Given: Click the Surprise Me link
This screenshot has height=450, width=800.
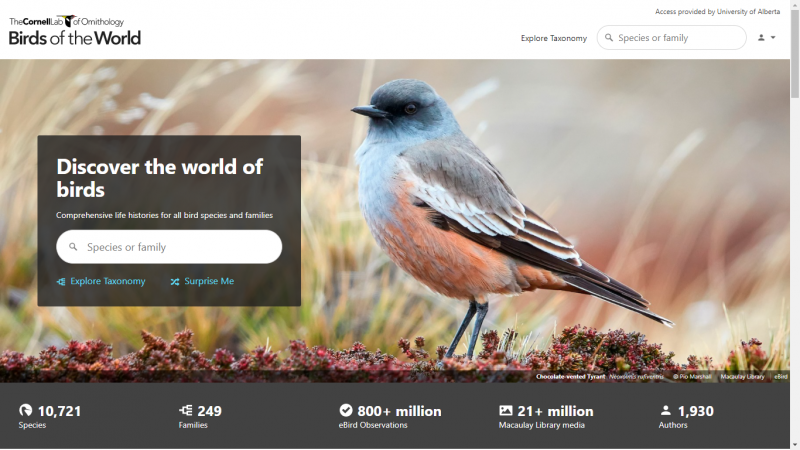Looking at the screenshot, I should point(209,281).
